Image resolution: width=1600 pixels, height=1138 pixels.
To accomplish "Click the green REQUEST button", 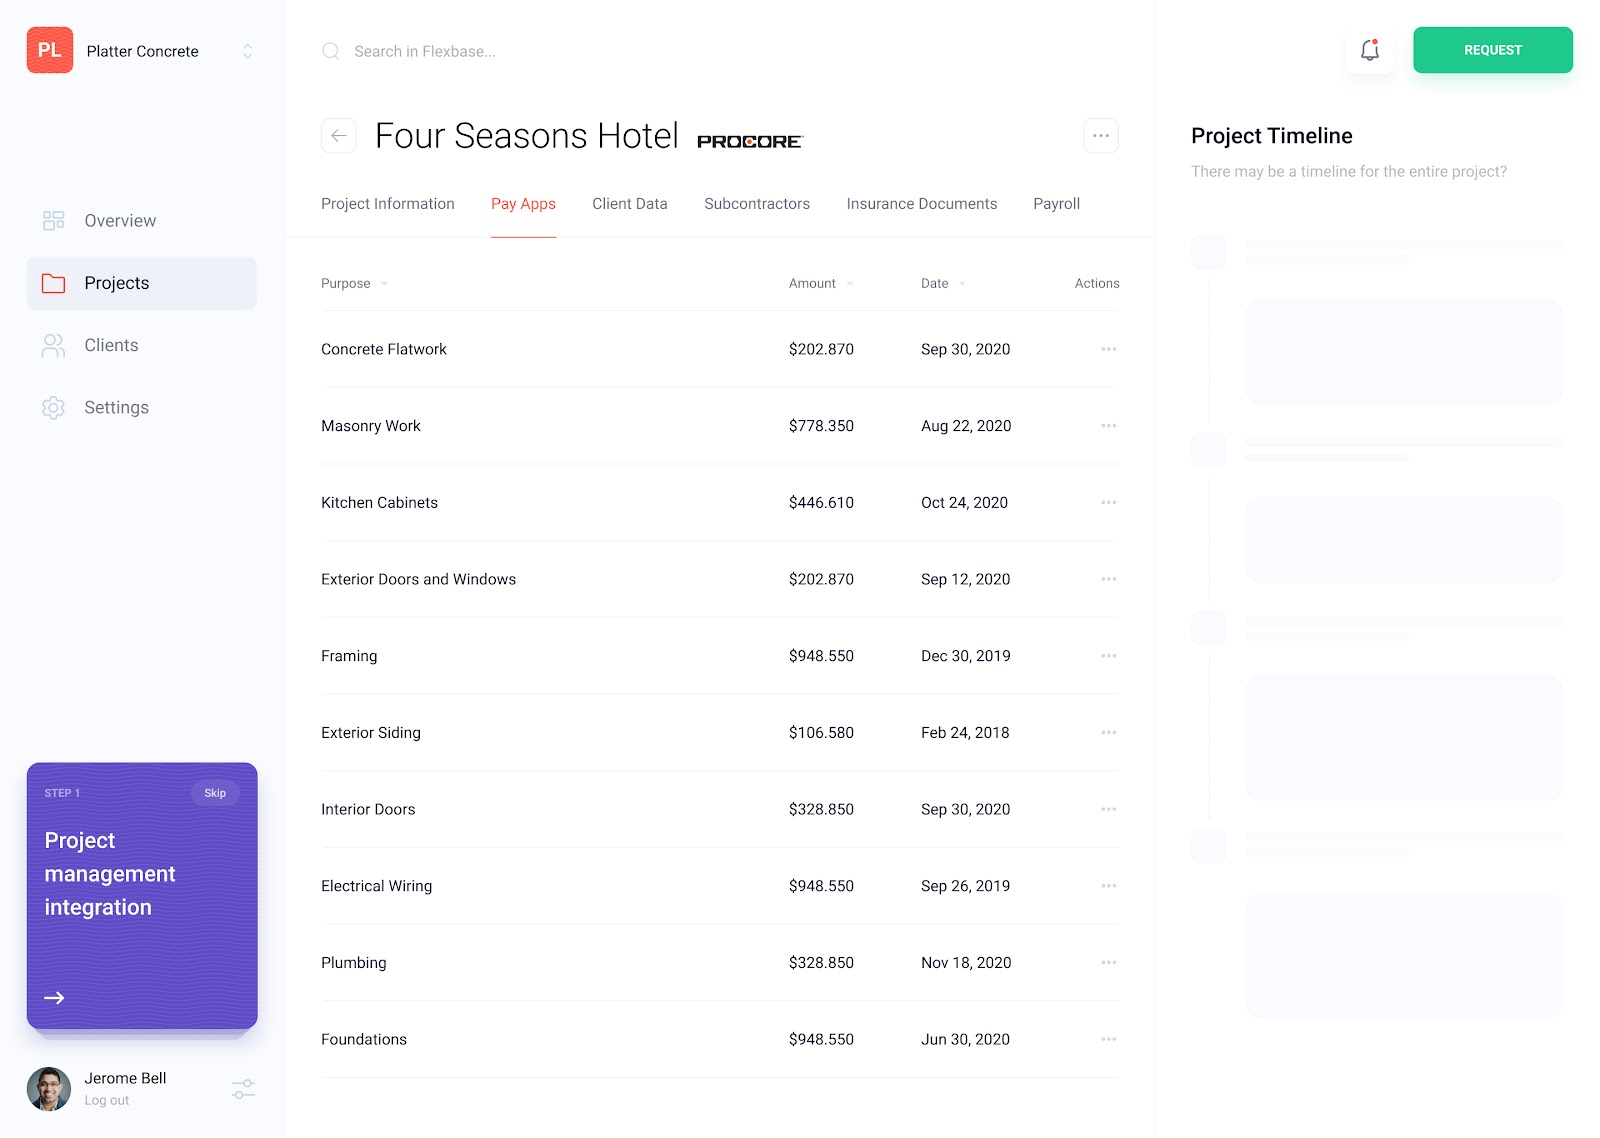I will (1493, 50).
